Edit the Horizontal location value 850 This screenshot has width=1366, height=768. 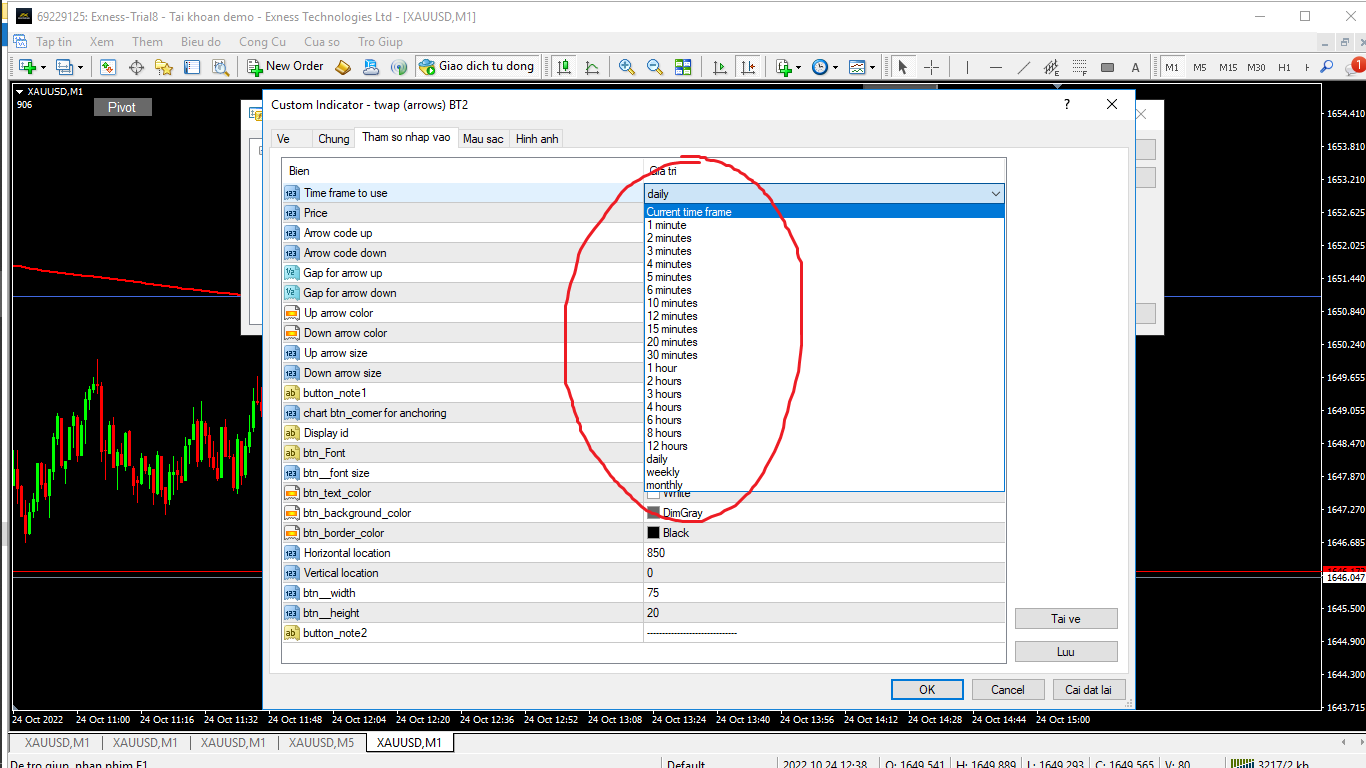825,553
